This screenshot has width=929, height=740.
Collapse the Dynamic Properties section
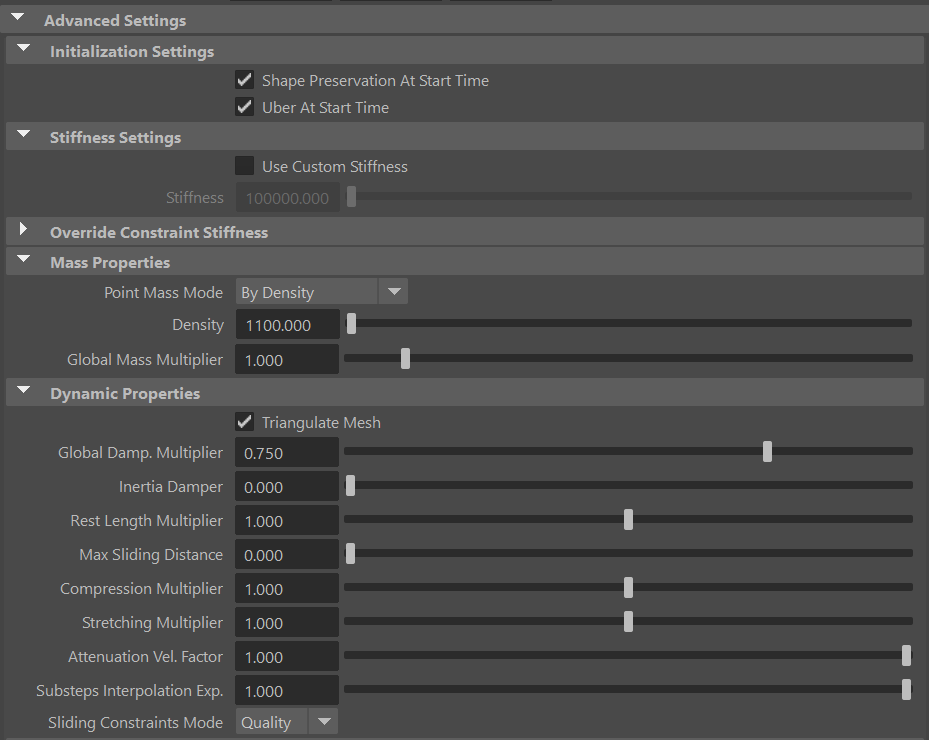click(x=22, y=391)
